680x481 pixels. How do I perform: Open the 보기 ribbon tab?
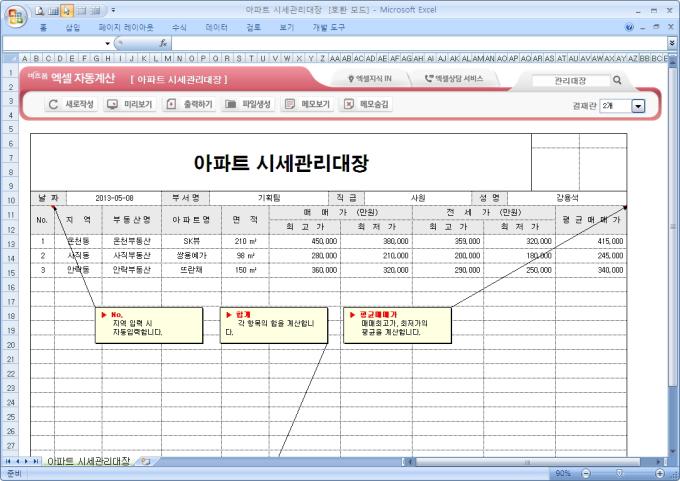coord(286,27)
